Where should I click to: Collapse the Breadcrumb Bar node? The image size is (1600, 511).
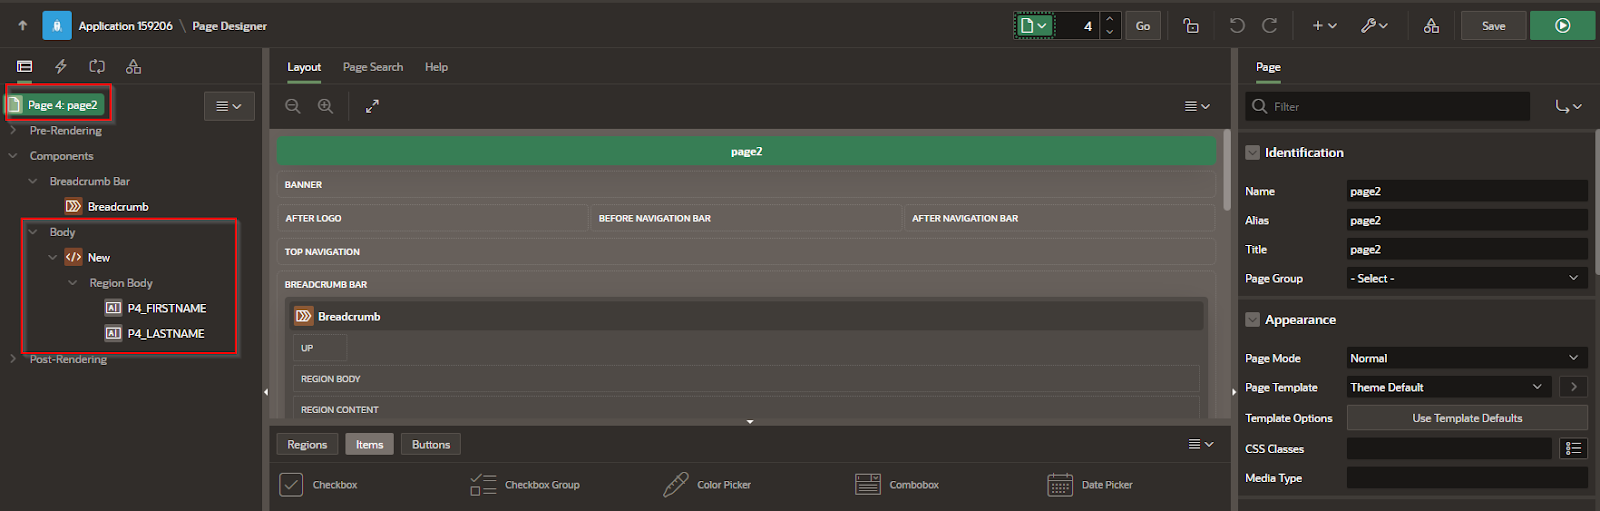tap(33, 181)
